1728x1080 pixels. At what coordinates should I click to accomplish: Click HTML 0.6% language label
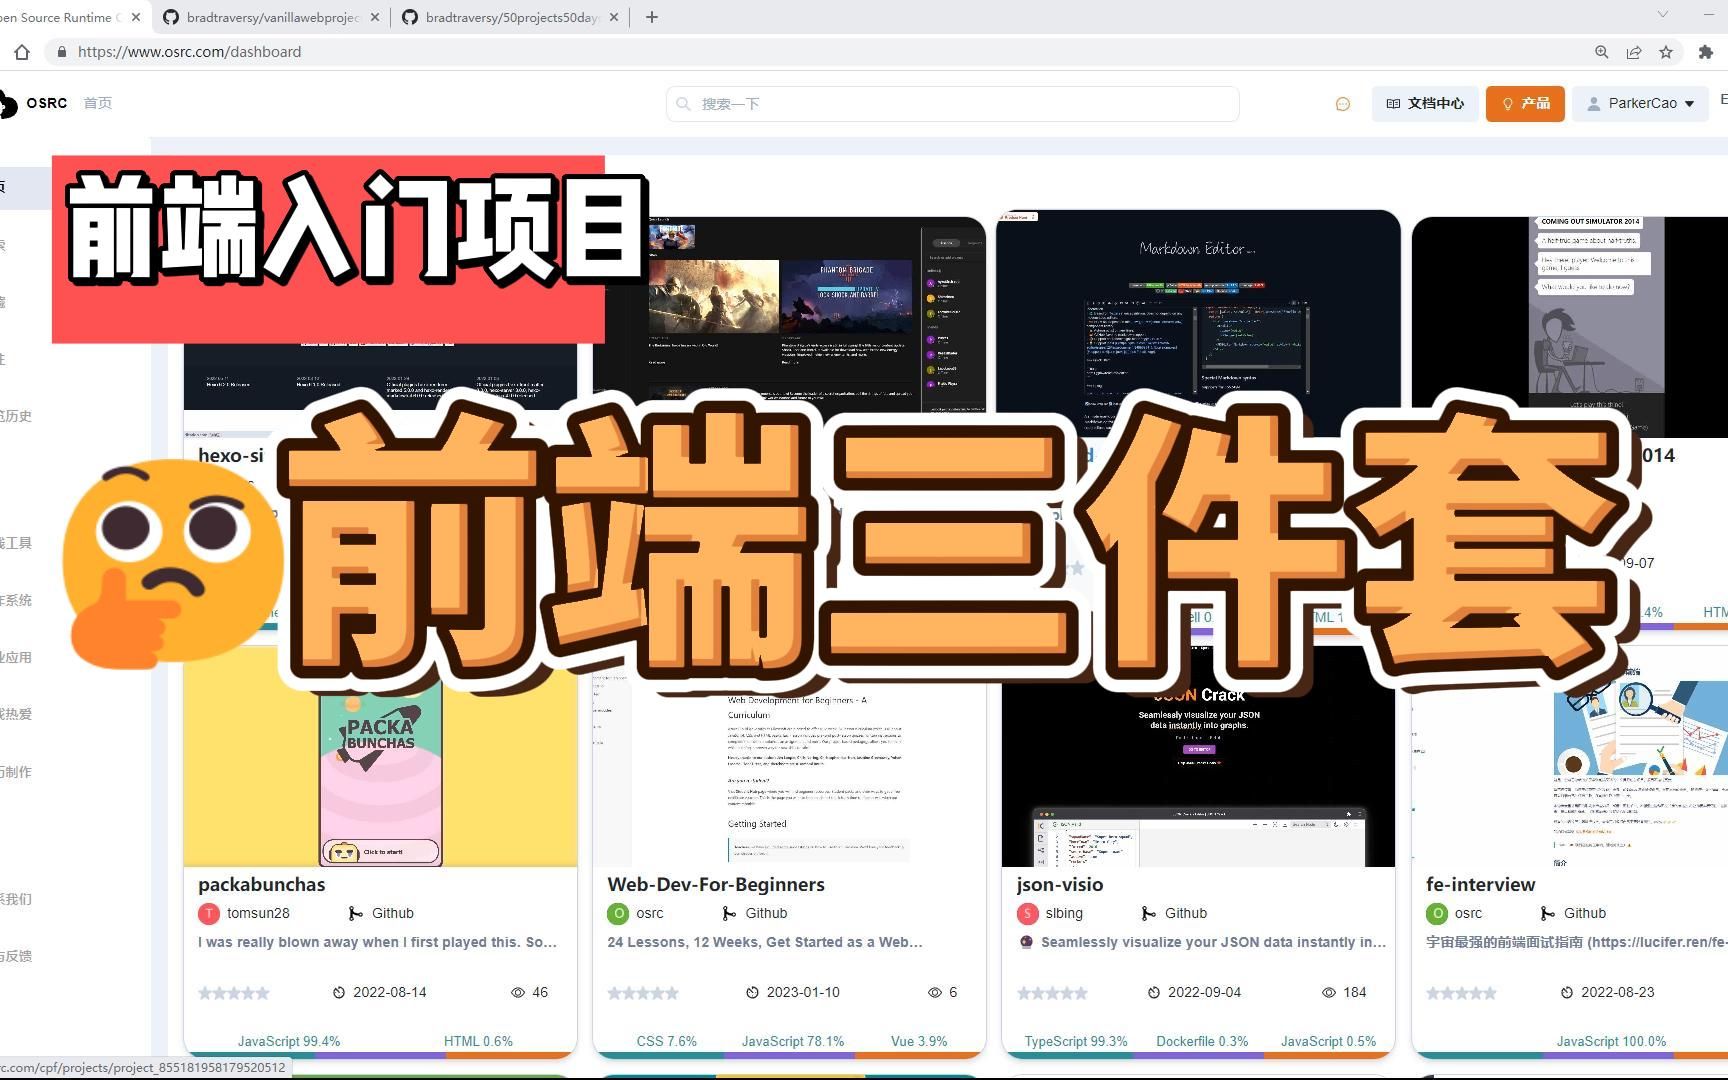pos(478,1041)
